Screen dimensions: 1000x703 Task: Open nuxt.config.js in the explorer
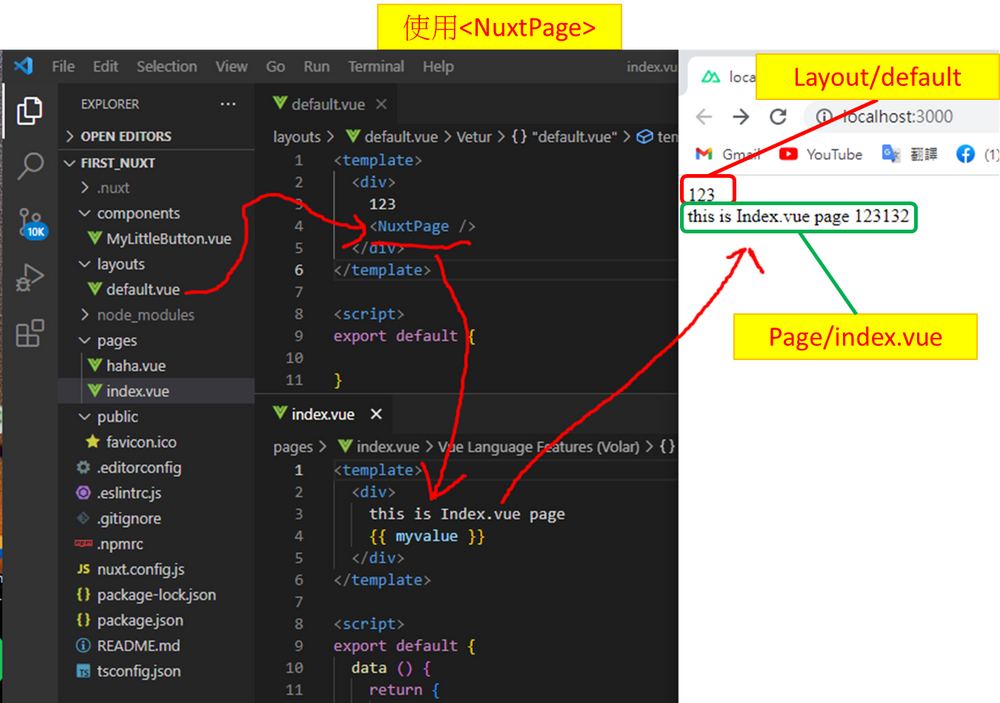coord(140,569)
